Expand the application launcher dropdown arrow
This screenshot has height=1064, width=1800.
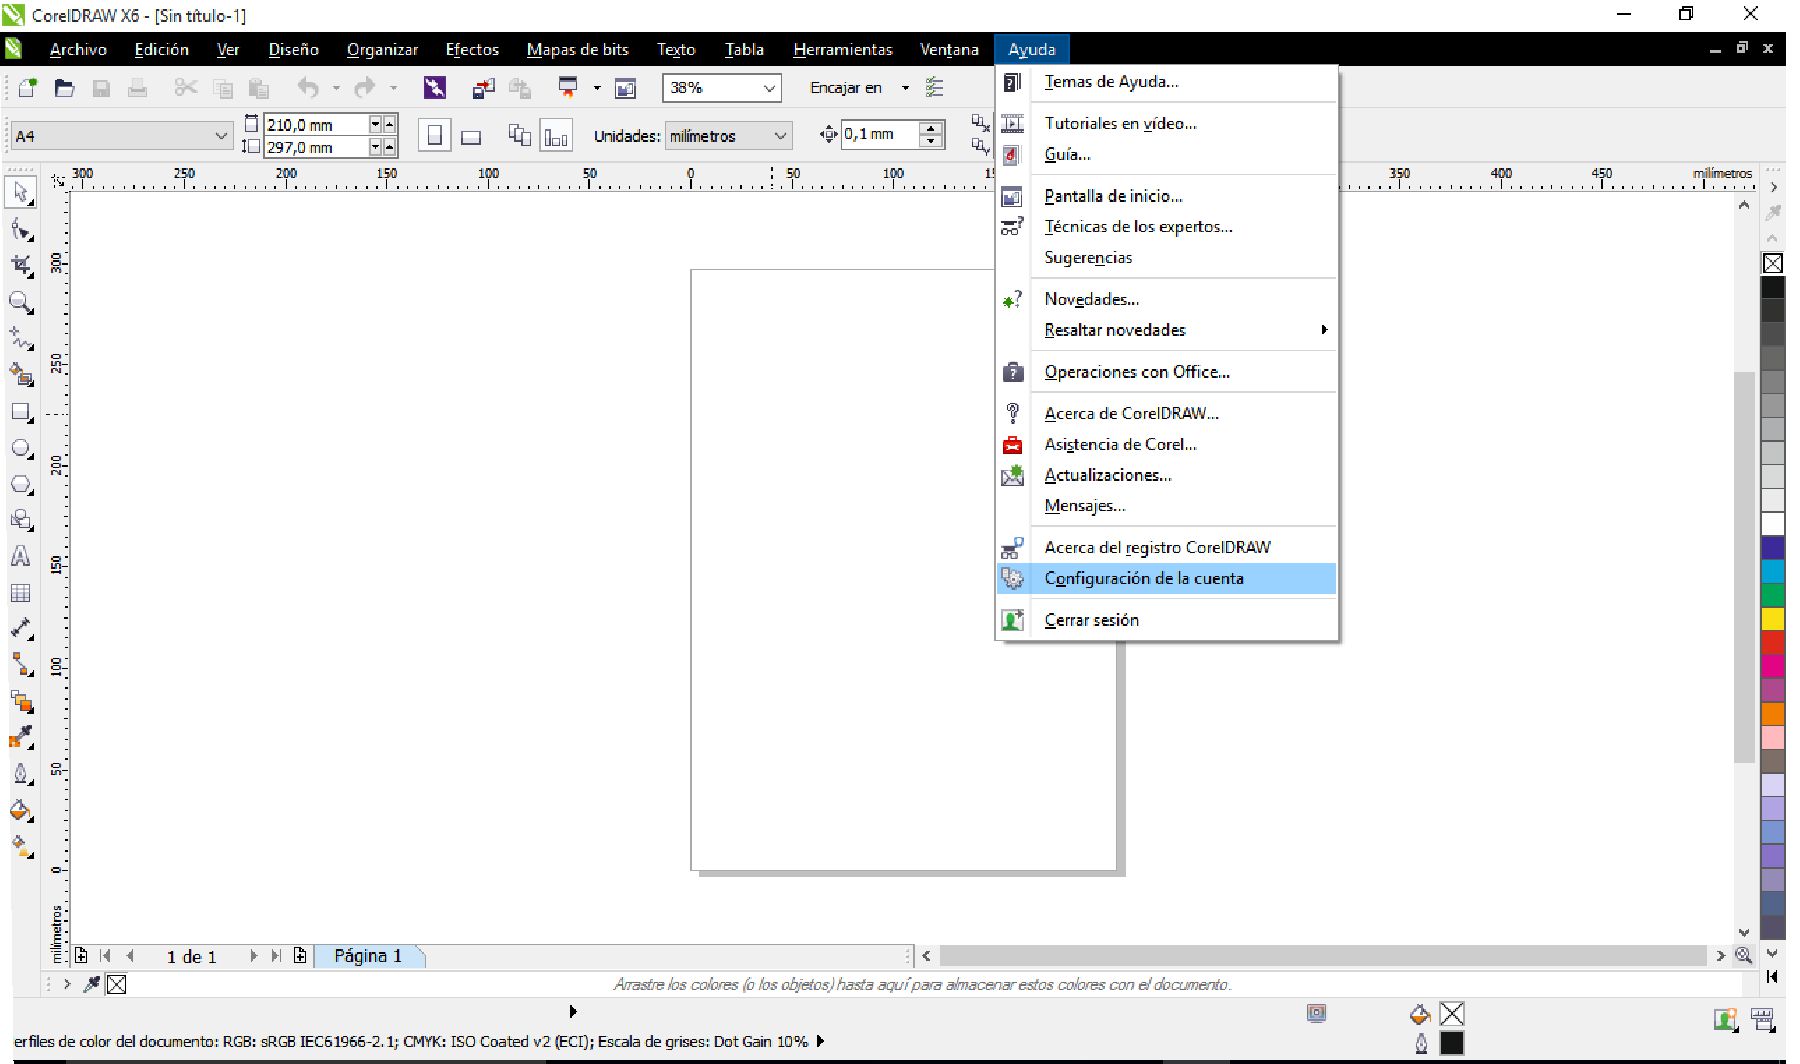(597, 88)
